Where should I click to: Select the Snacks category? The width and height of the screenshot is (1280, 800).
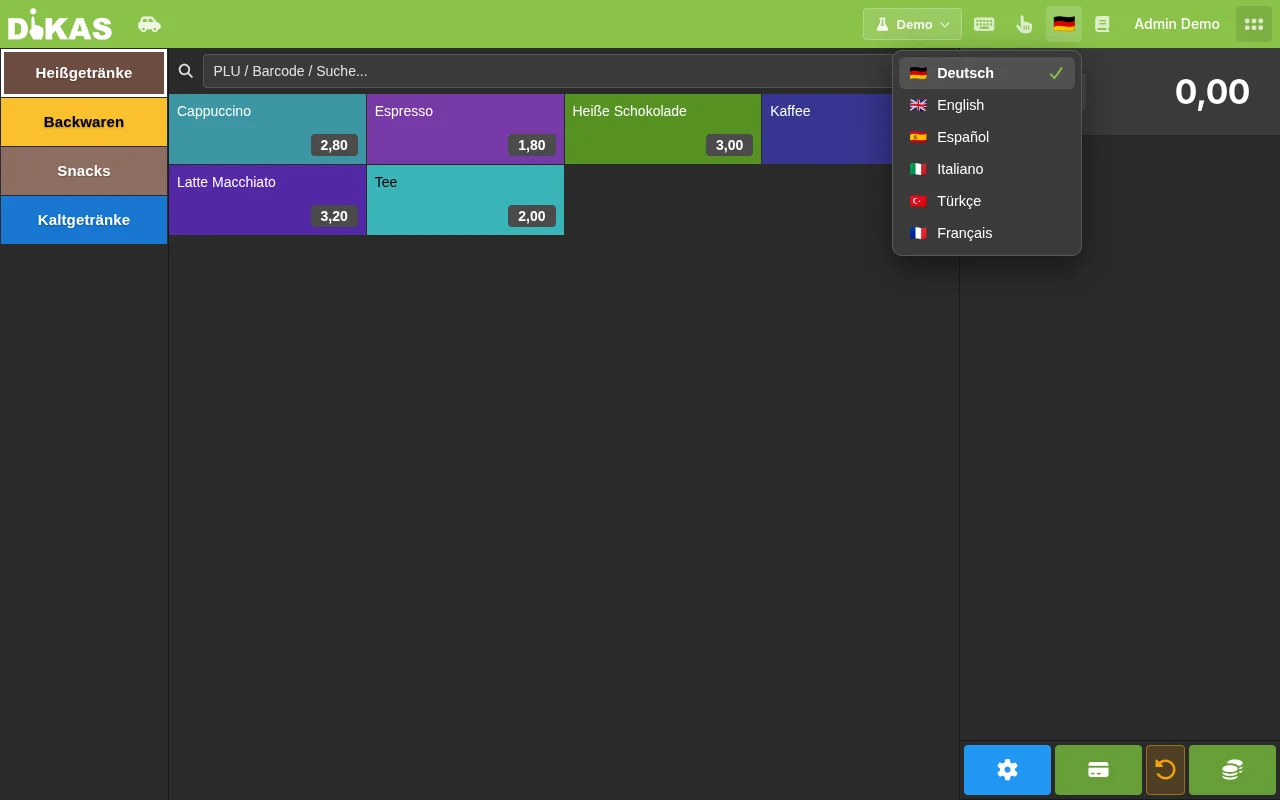click(84, 171)
